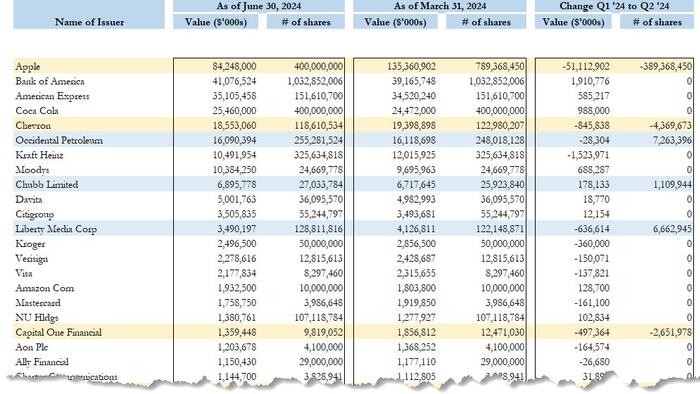Screen dimensions: 700x394
Task: Select Verisign June value 2,278,616
Action: pyautogui.click(x=237, y=258)
